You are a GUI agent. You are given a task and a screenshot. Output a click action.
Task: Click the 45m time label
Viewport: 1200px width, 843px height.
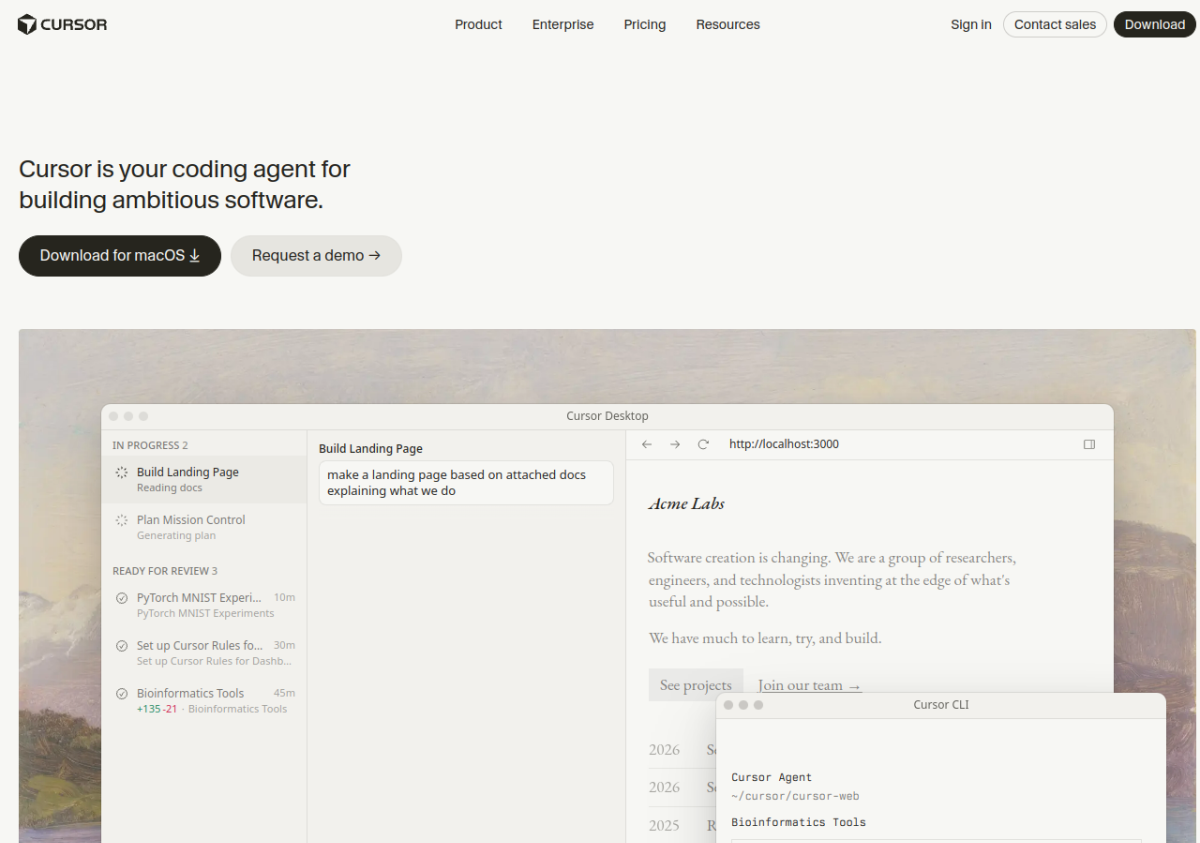pos(284,693)
